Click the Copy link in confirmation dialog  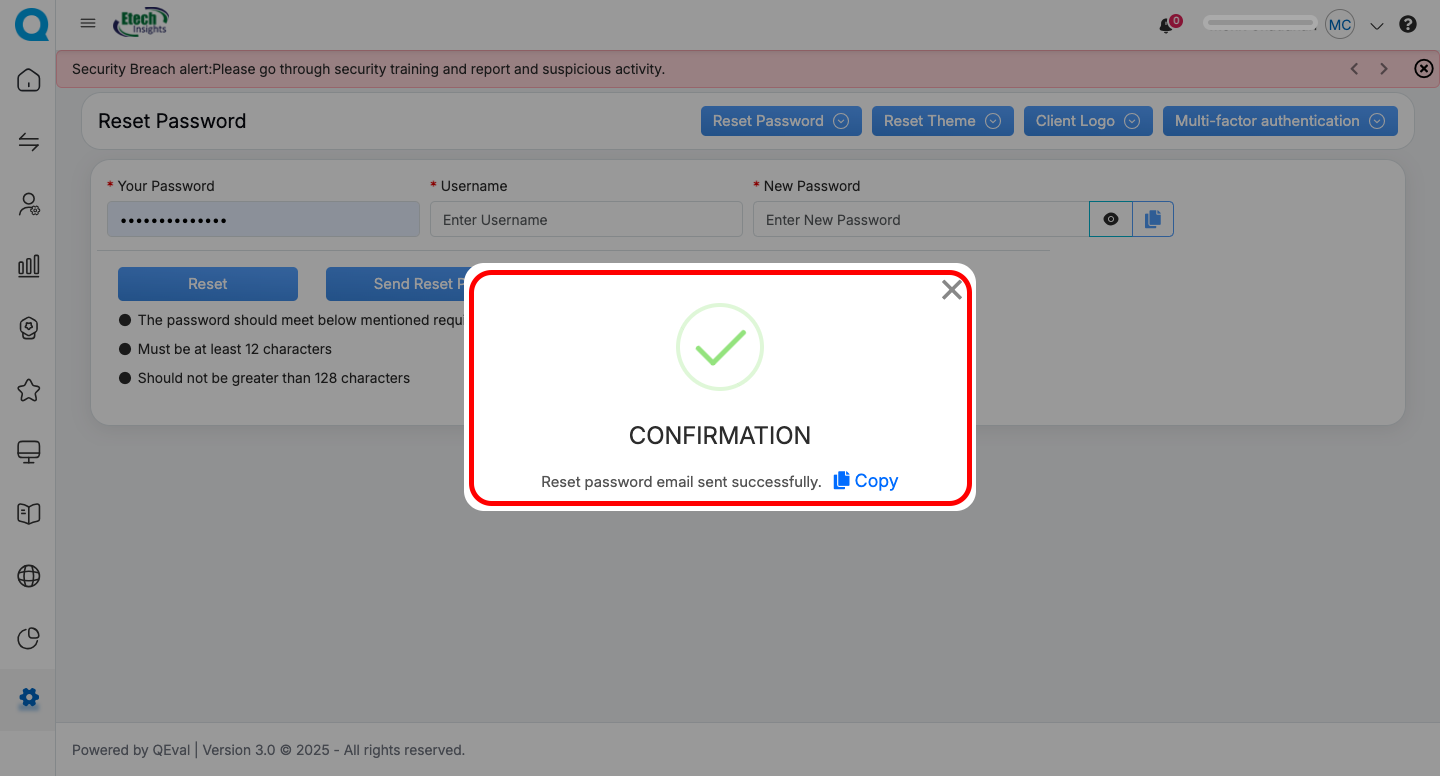pos(866,481)
